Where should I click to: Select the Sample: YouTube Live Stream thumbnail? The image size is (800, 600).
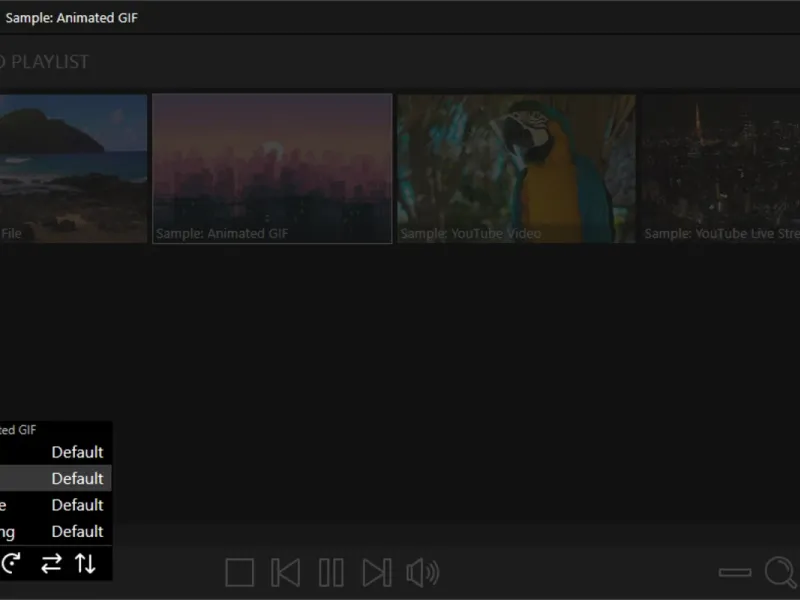720,168
